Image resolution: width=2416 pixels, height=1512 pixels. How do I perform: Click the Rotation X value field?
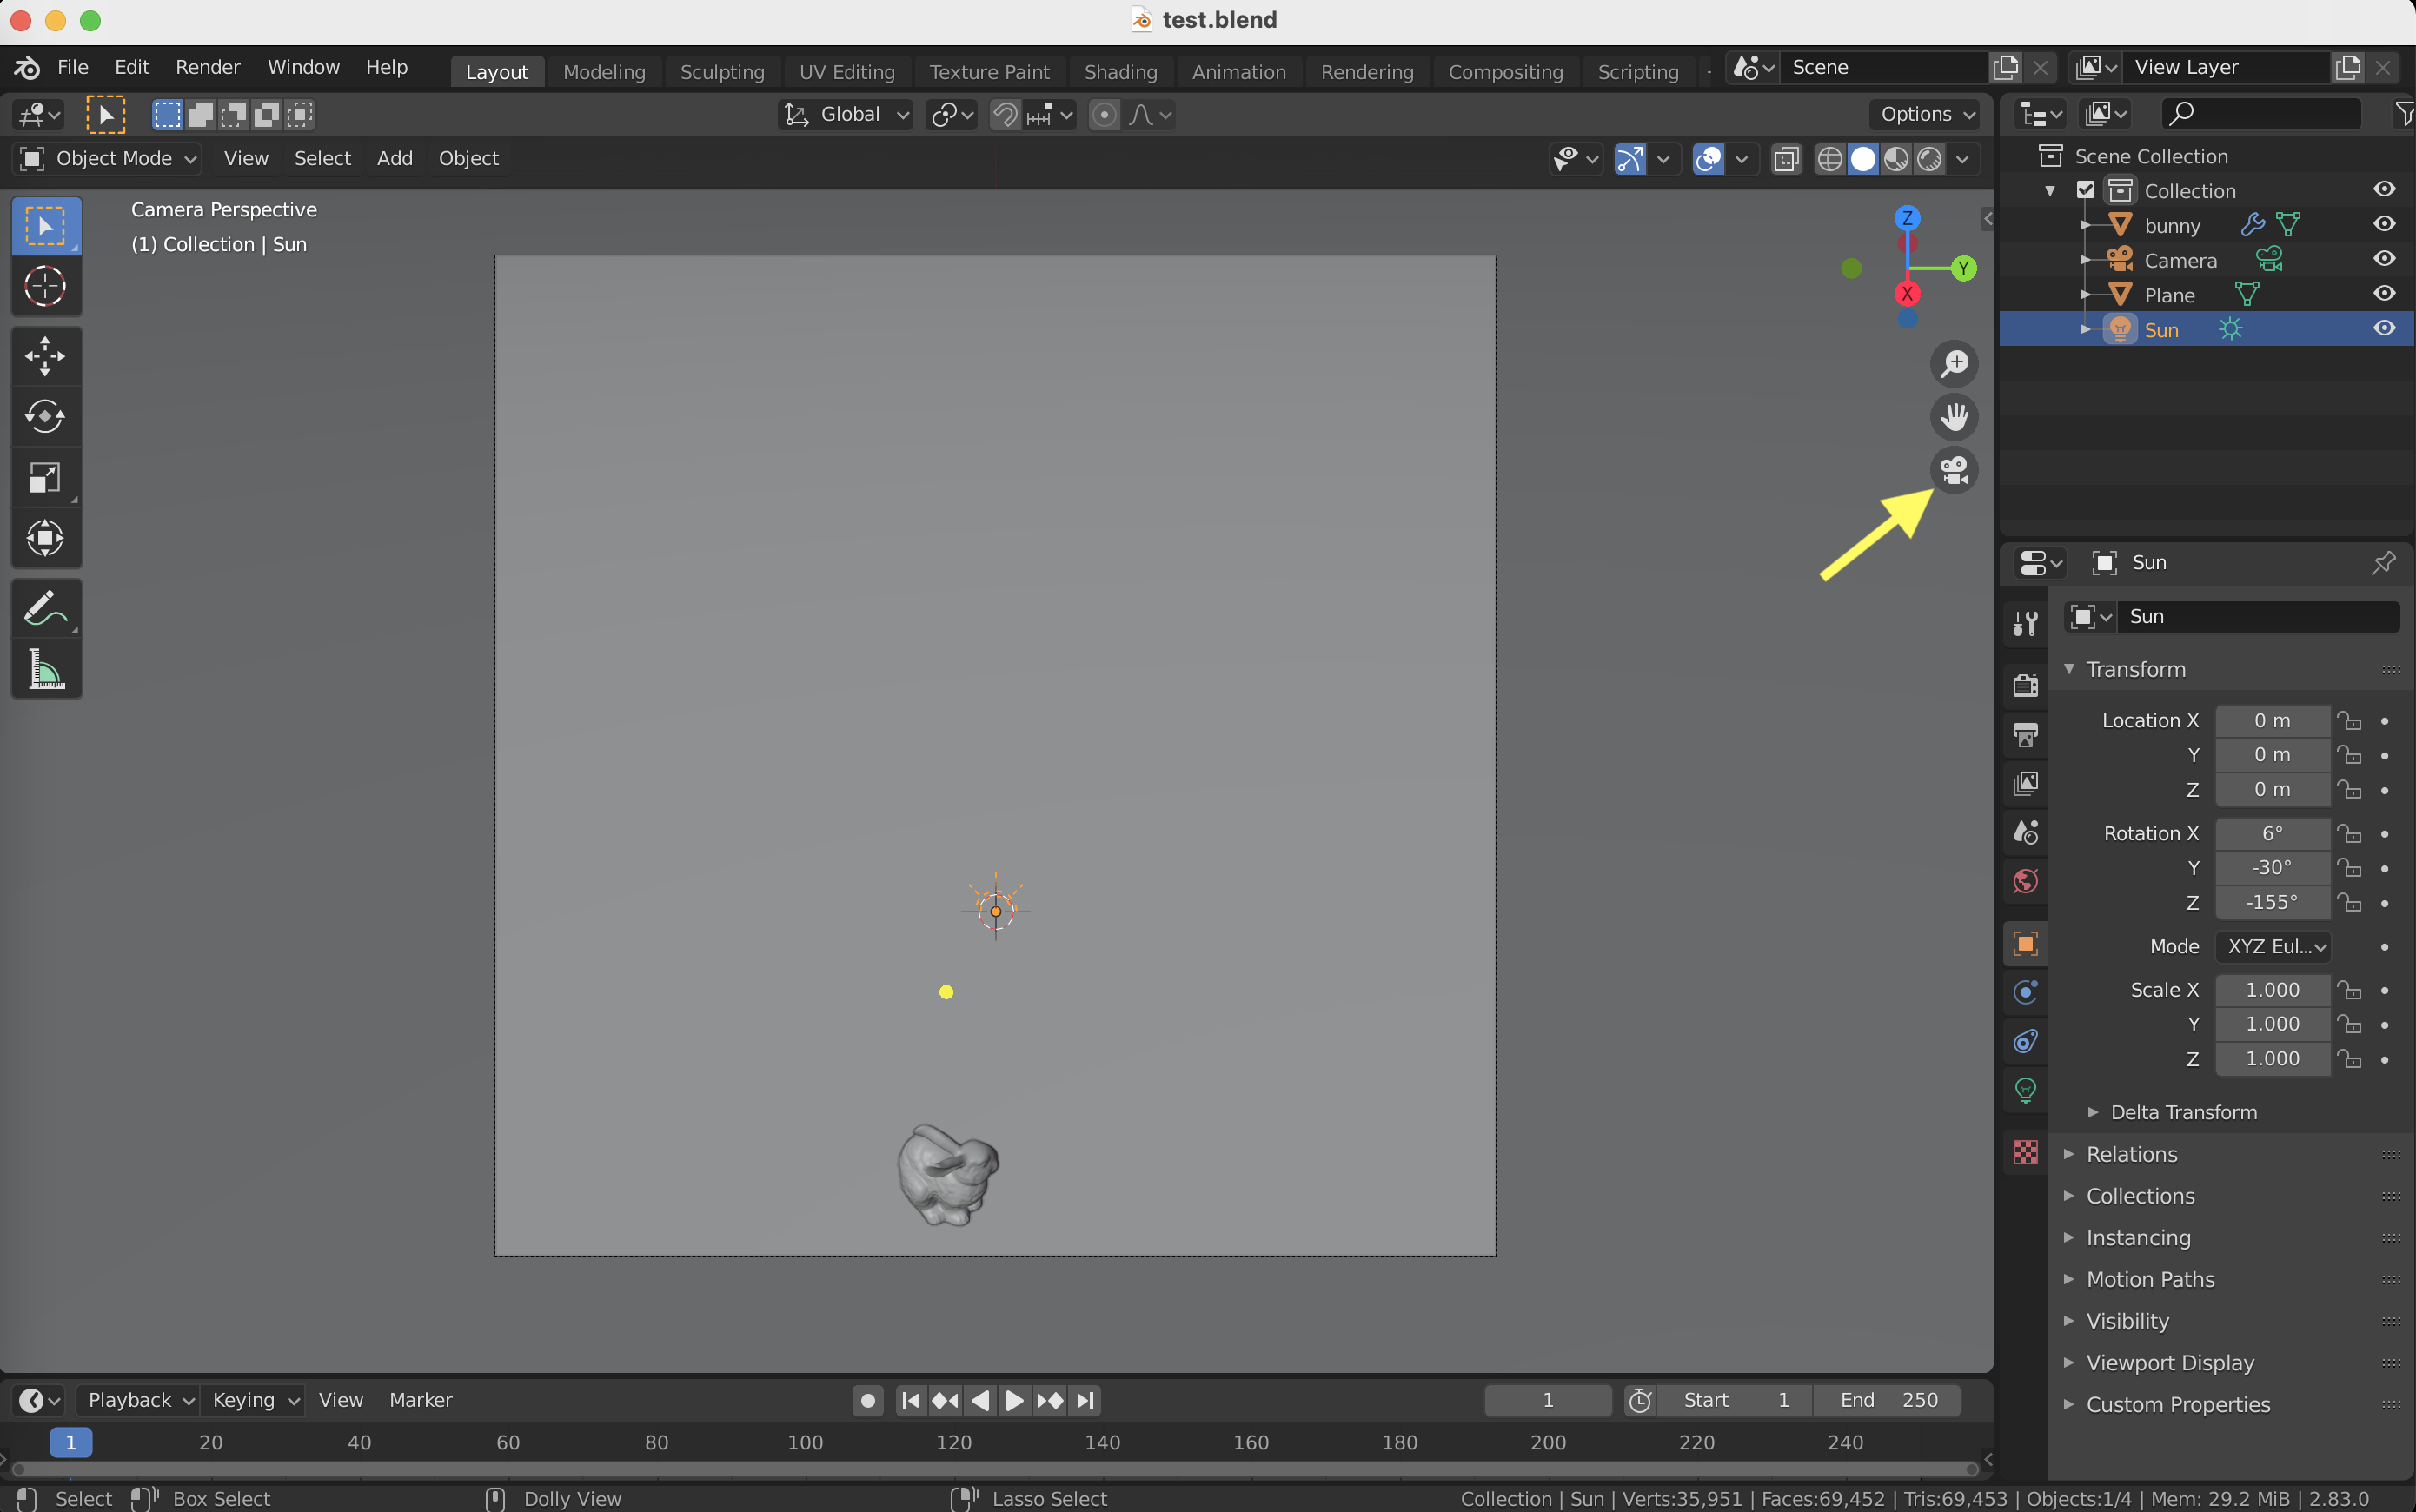[2271, 833]
